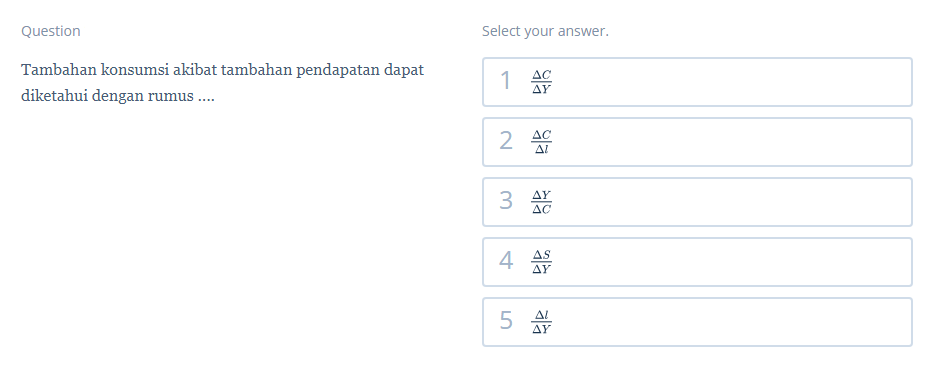This screenshot has height=376, width=933.
Task: Click empty area inside the first answer box
Action: click(732, 82)
